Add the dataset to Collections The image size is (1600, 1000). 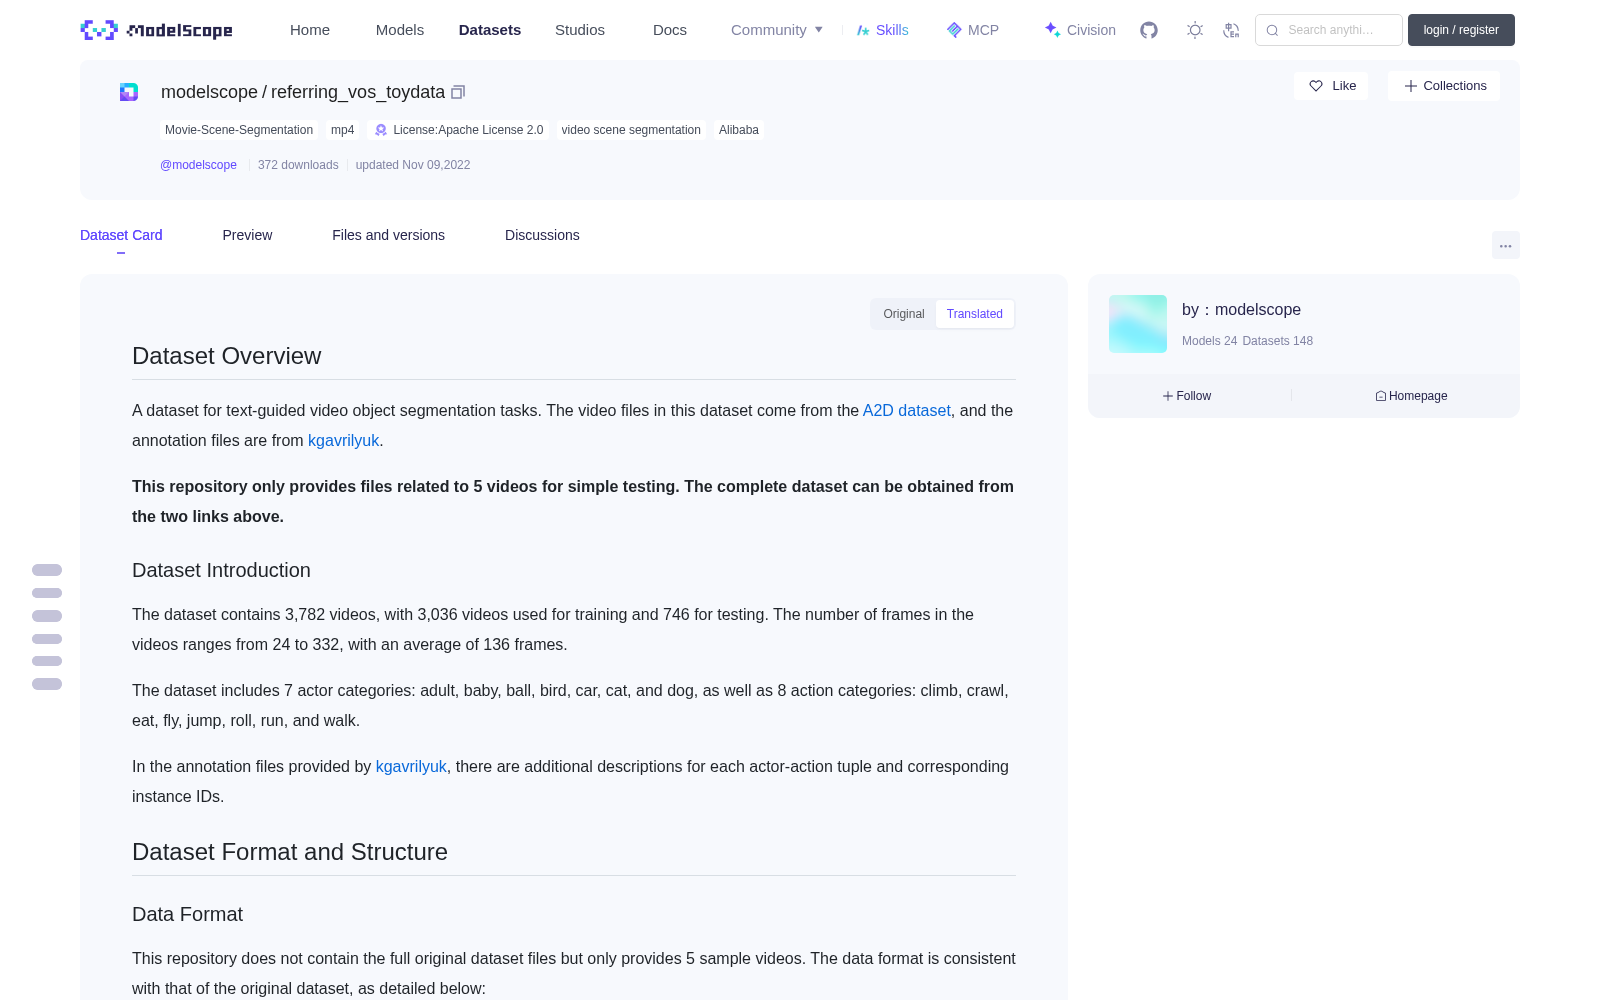pos(1444,86)
